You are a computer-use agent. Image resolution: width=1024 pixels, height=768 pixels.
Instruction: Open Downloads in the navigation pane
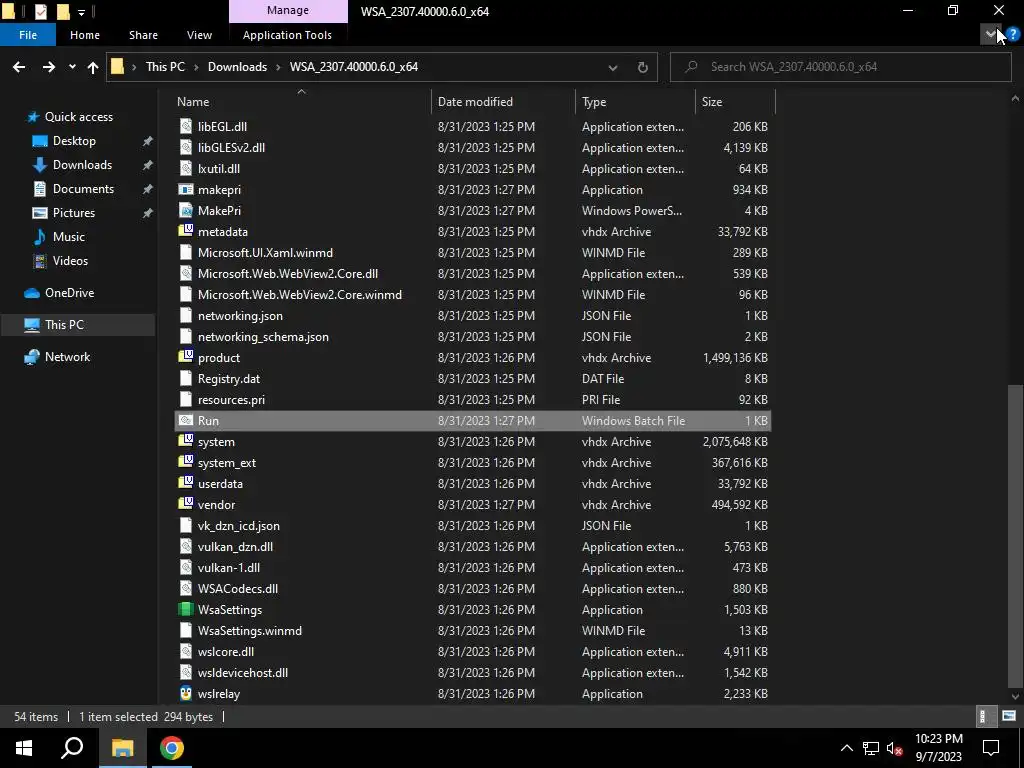pyautogui.click(x=82, y=165)
